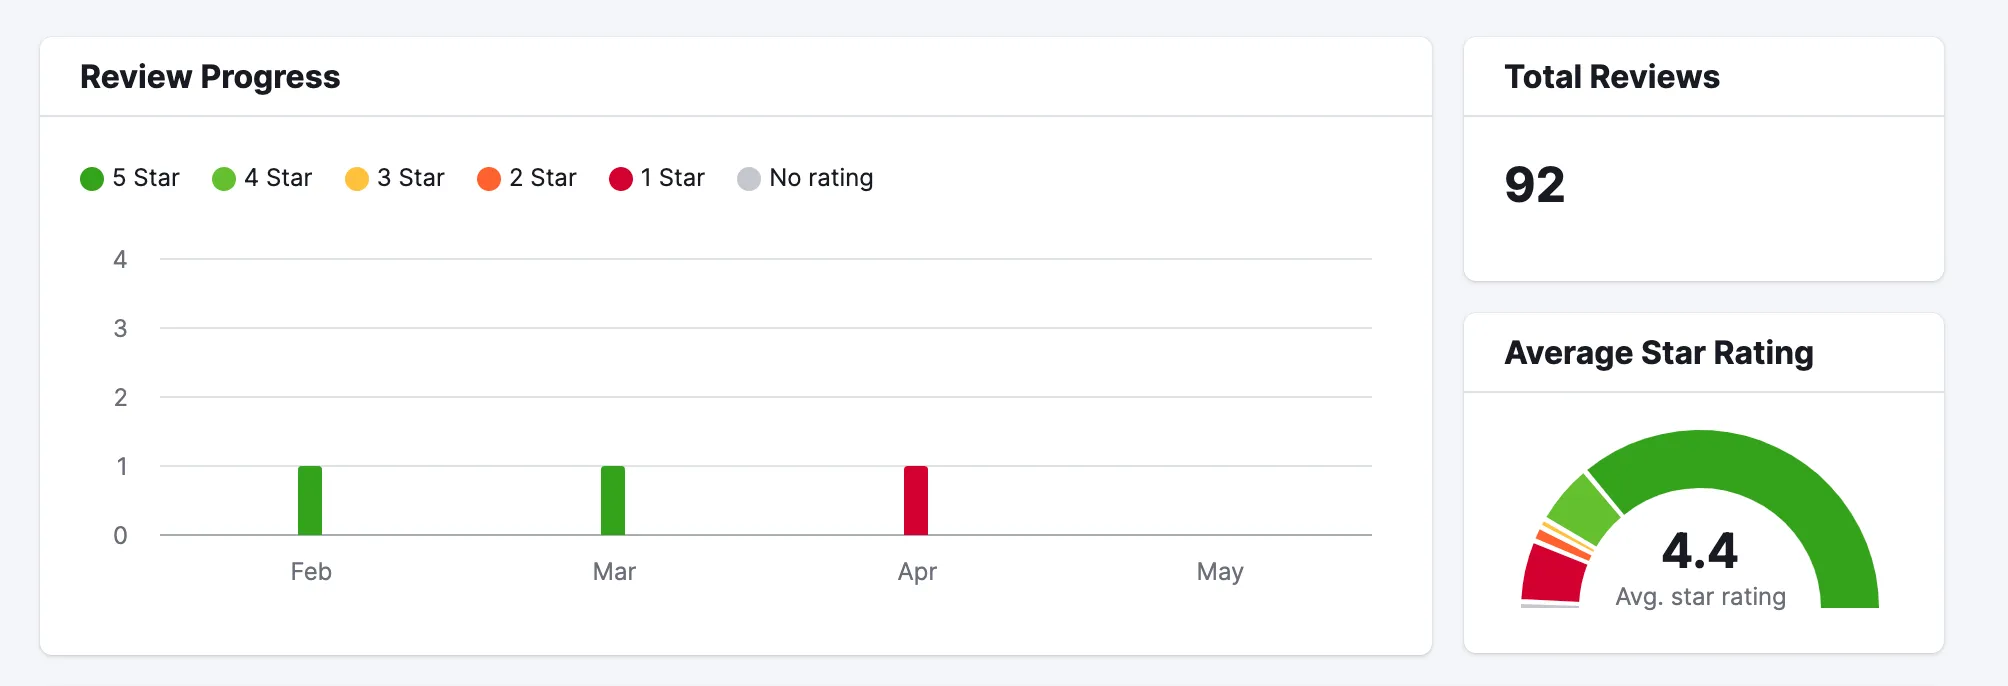Click the 1 Star red legend dot
Viewport: 2008px width, 686px height.
point(621,179)
